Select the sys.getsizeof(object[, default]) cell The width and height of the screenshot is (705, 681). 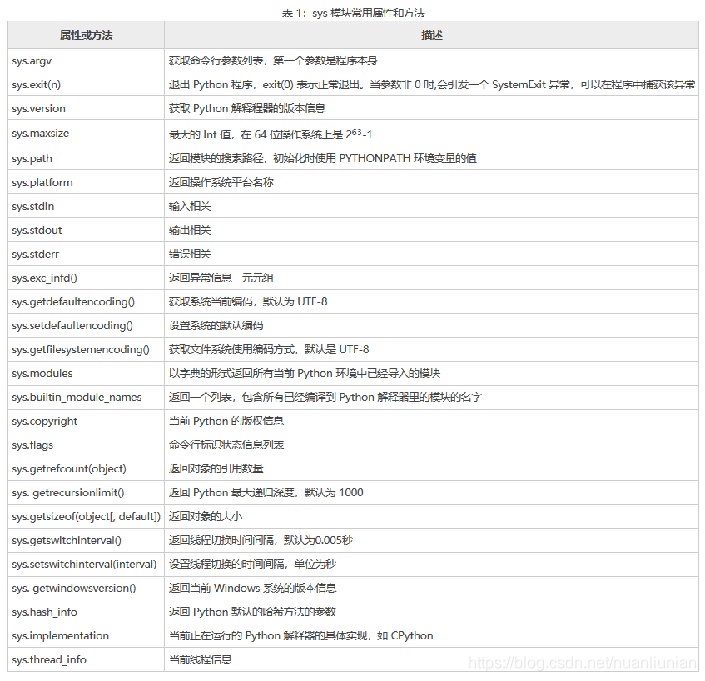[86, 516]
